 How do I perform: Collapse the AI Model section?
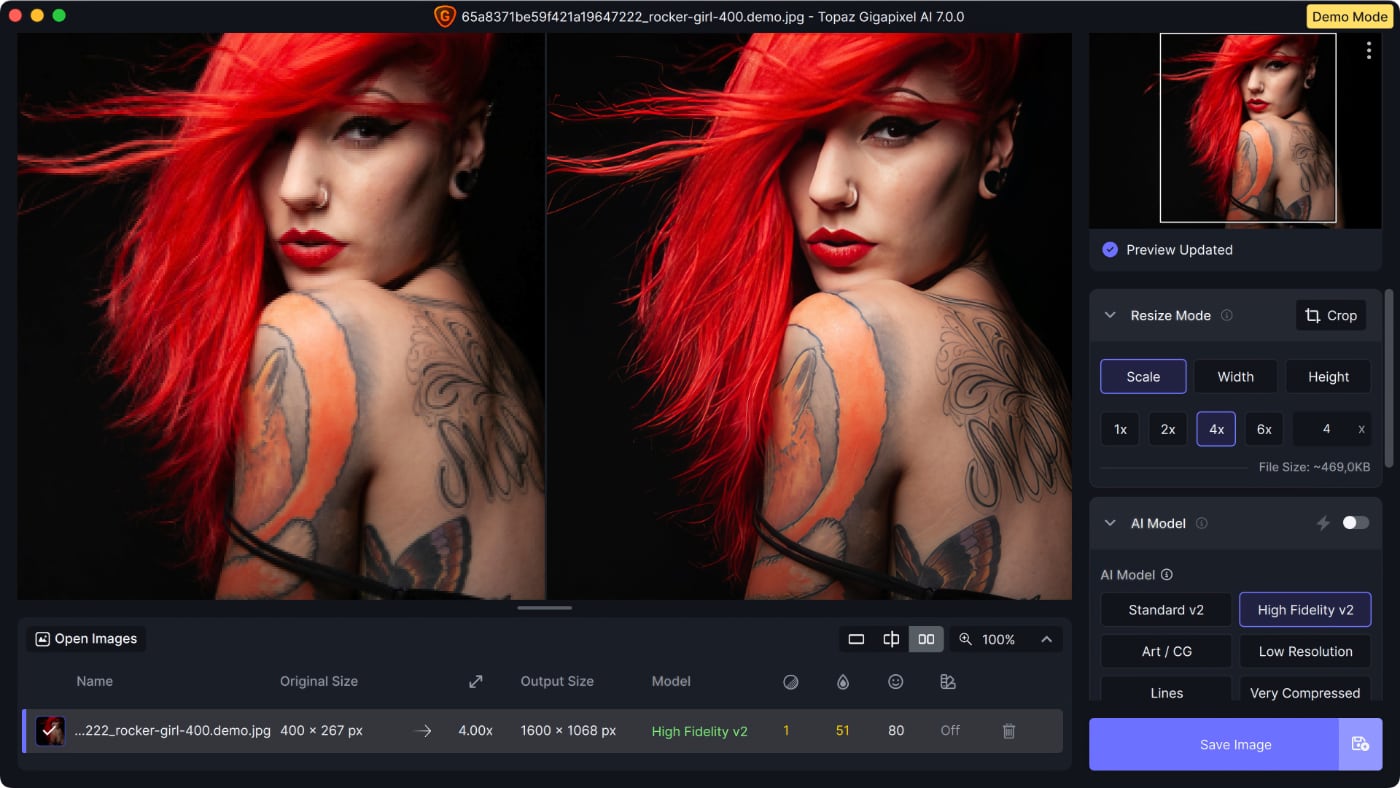(x=1110, y=523)
